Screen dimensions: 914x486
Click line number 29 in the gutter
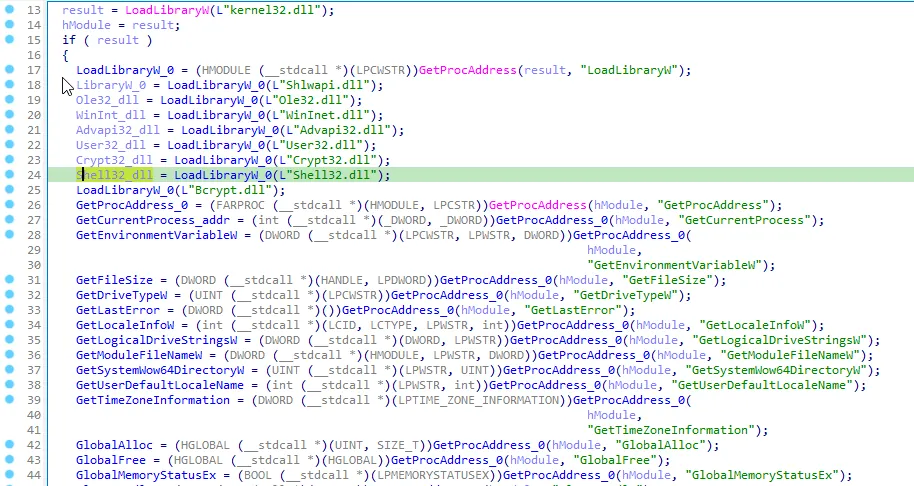tap(34, 250)
